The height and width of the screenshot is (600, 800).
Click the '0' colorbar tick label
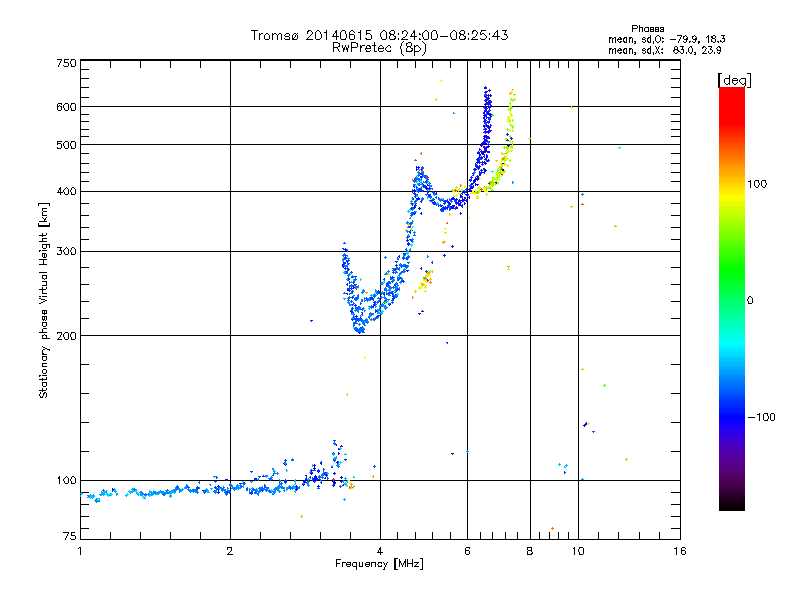tap(749, 301)
